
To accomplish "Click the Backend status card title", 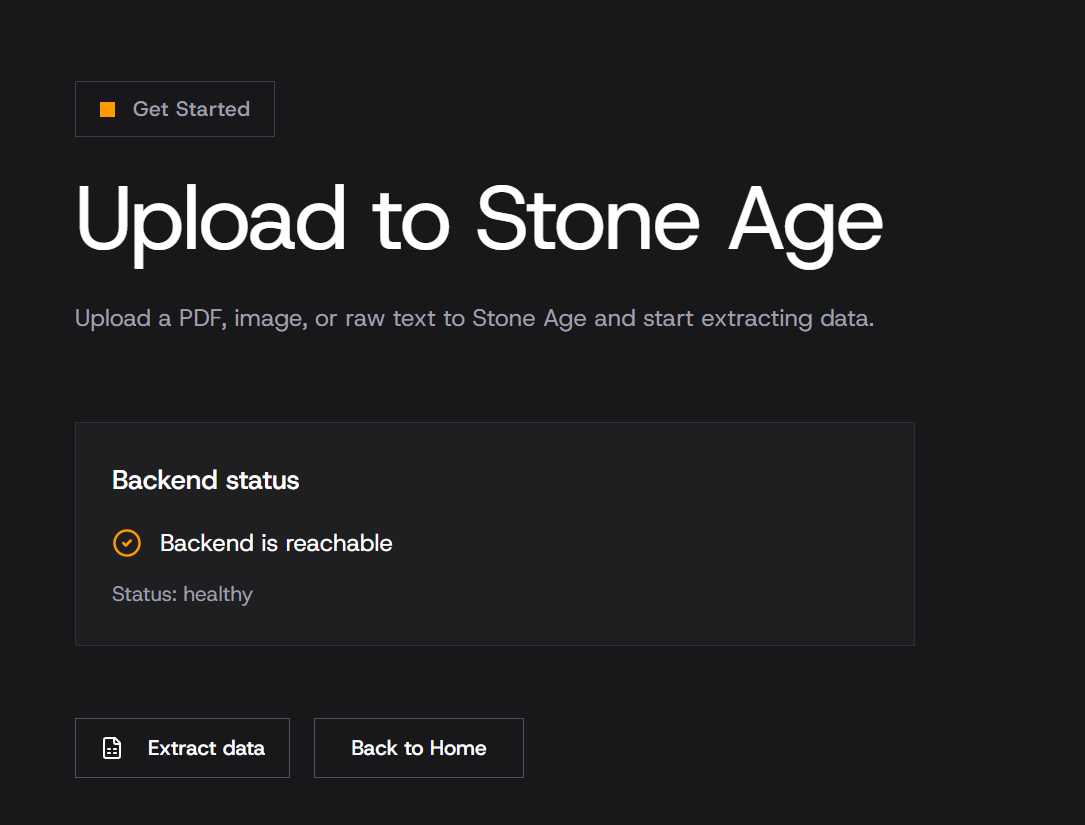I will tap(205, 480).
